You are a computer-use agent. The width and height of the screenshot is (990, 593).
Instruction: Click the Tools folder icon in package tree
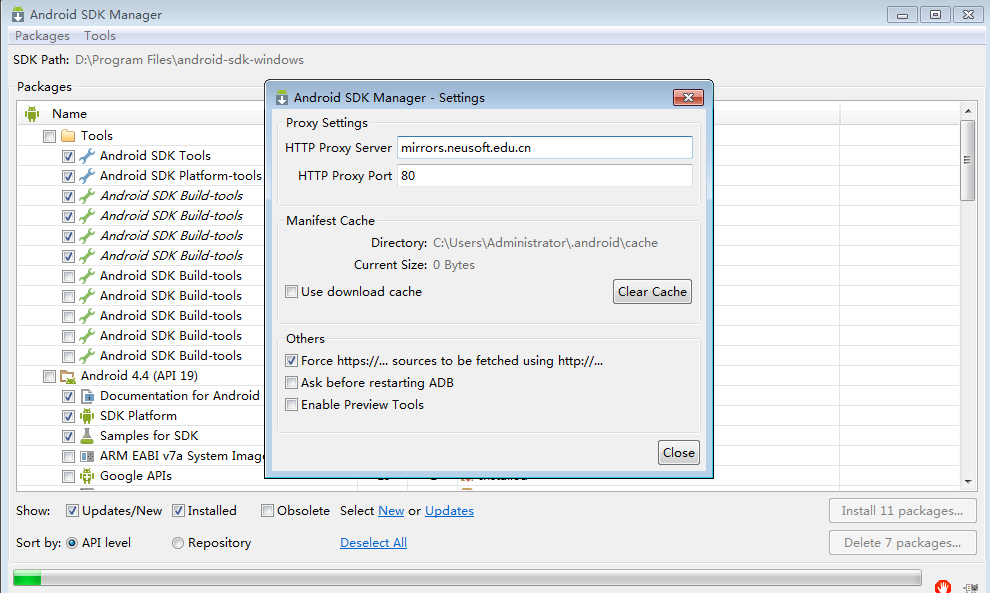[68, 136]
